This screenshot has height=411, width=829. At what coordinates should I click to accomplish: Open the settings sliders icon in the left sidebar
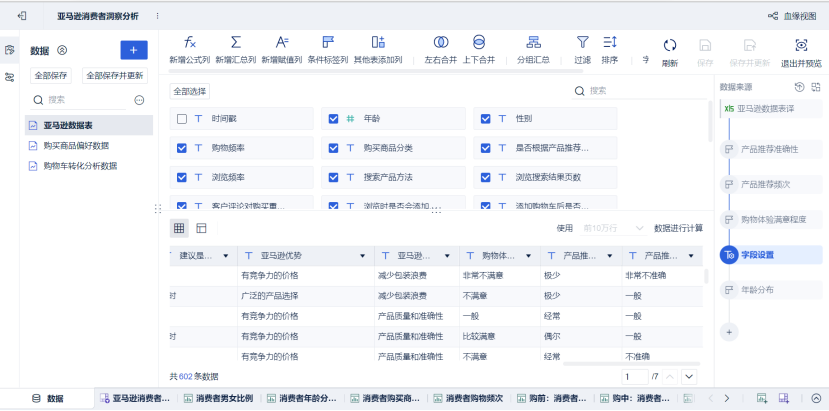(x=10, y=77)
